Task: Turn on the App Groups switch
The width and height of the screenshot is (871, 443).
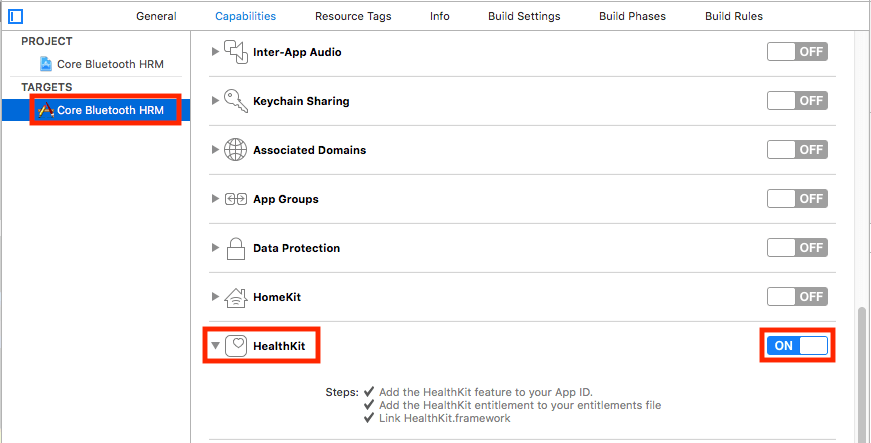Action: click(797, 199)
